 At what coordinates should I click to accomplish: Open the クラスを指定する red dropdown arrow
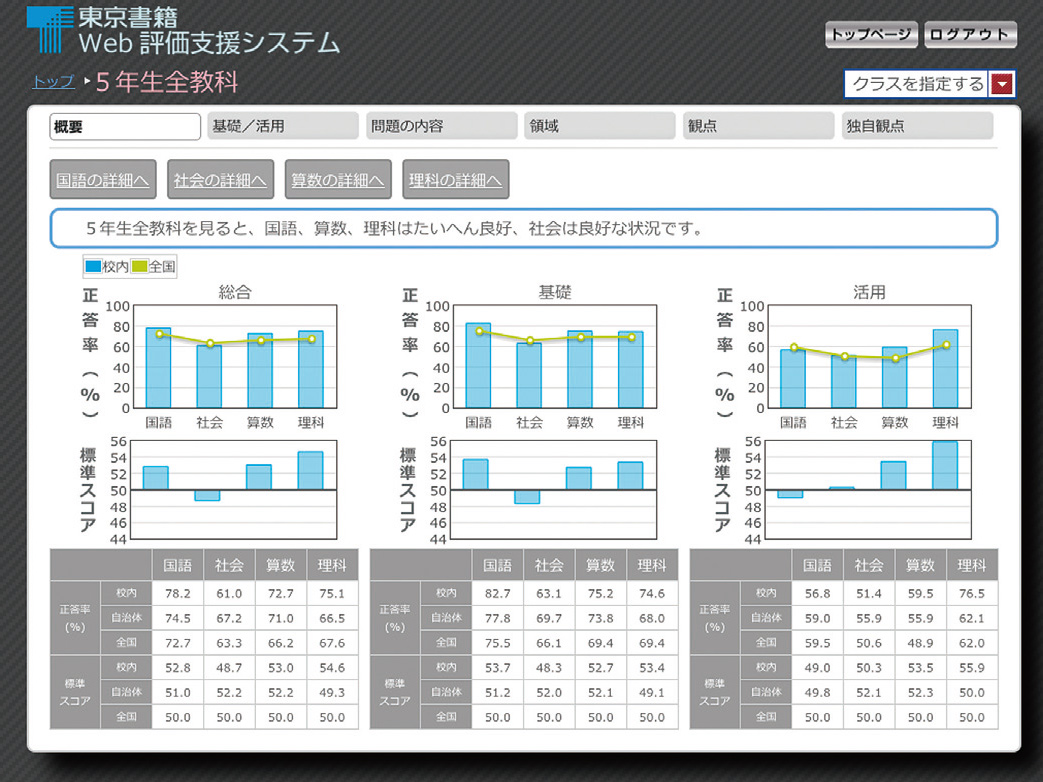pos(1002,84)
